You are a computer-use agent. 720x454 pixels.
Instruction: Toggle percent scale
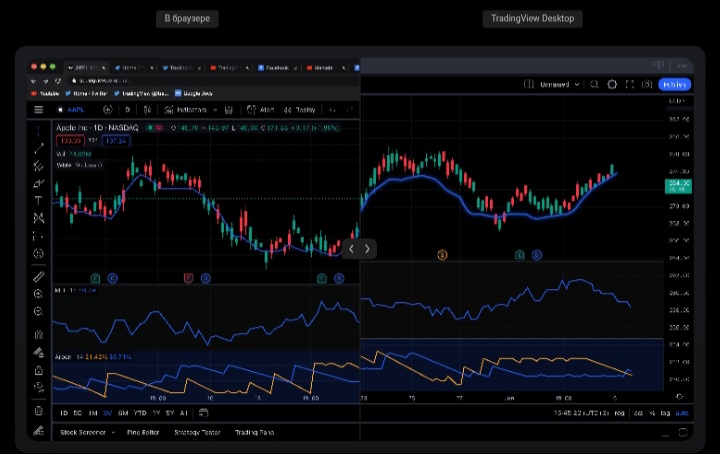click(652, 413)
